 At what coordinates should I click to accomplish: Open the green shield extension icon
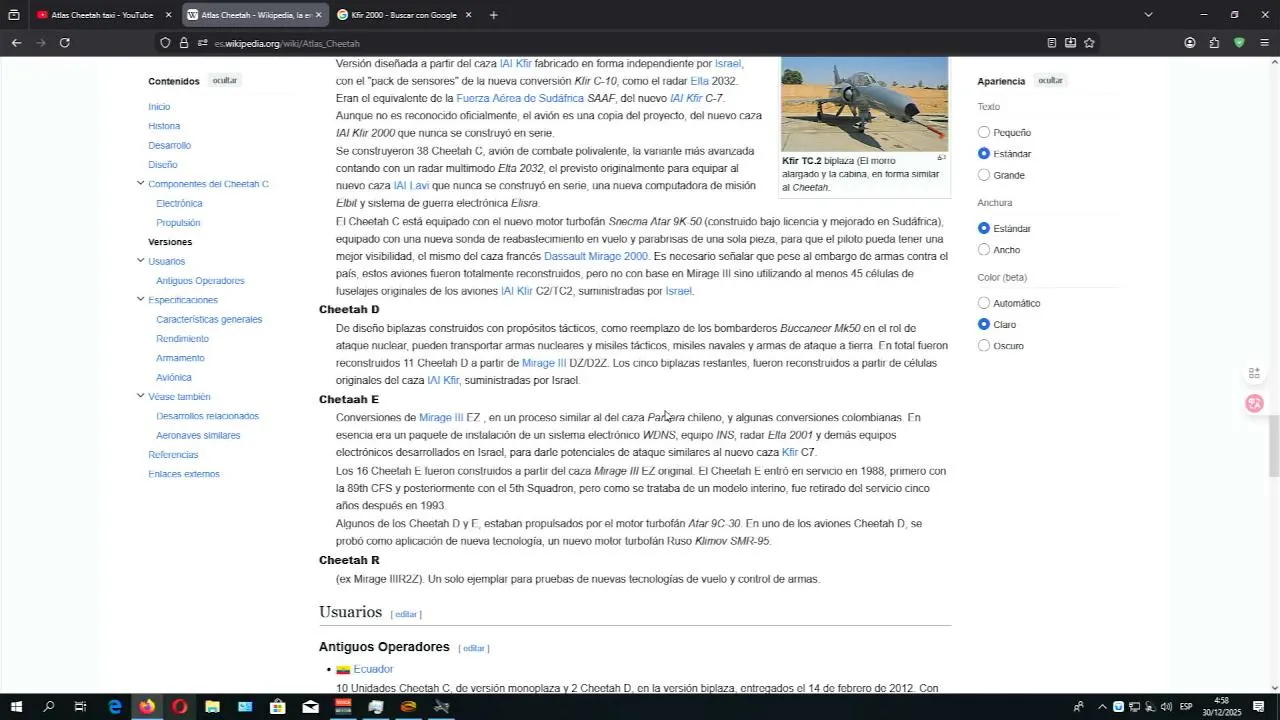coord(1239,43)
